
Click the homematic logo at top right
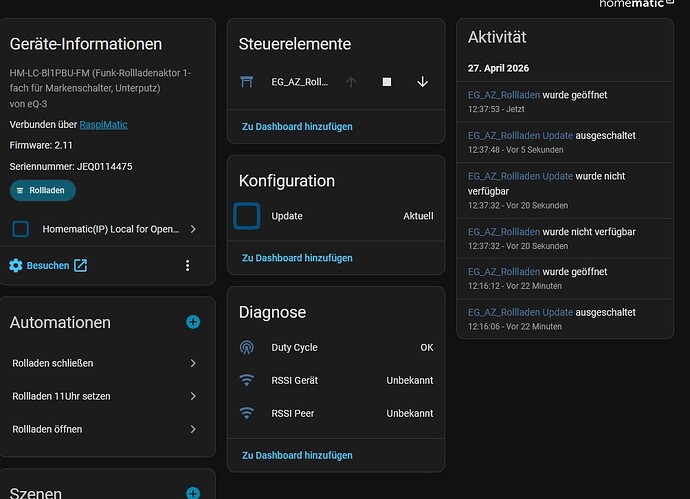pos(636,4)
